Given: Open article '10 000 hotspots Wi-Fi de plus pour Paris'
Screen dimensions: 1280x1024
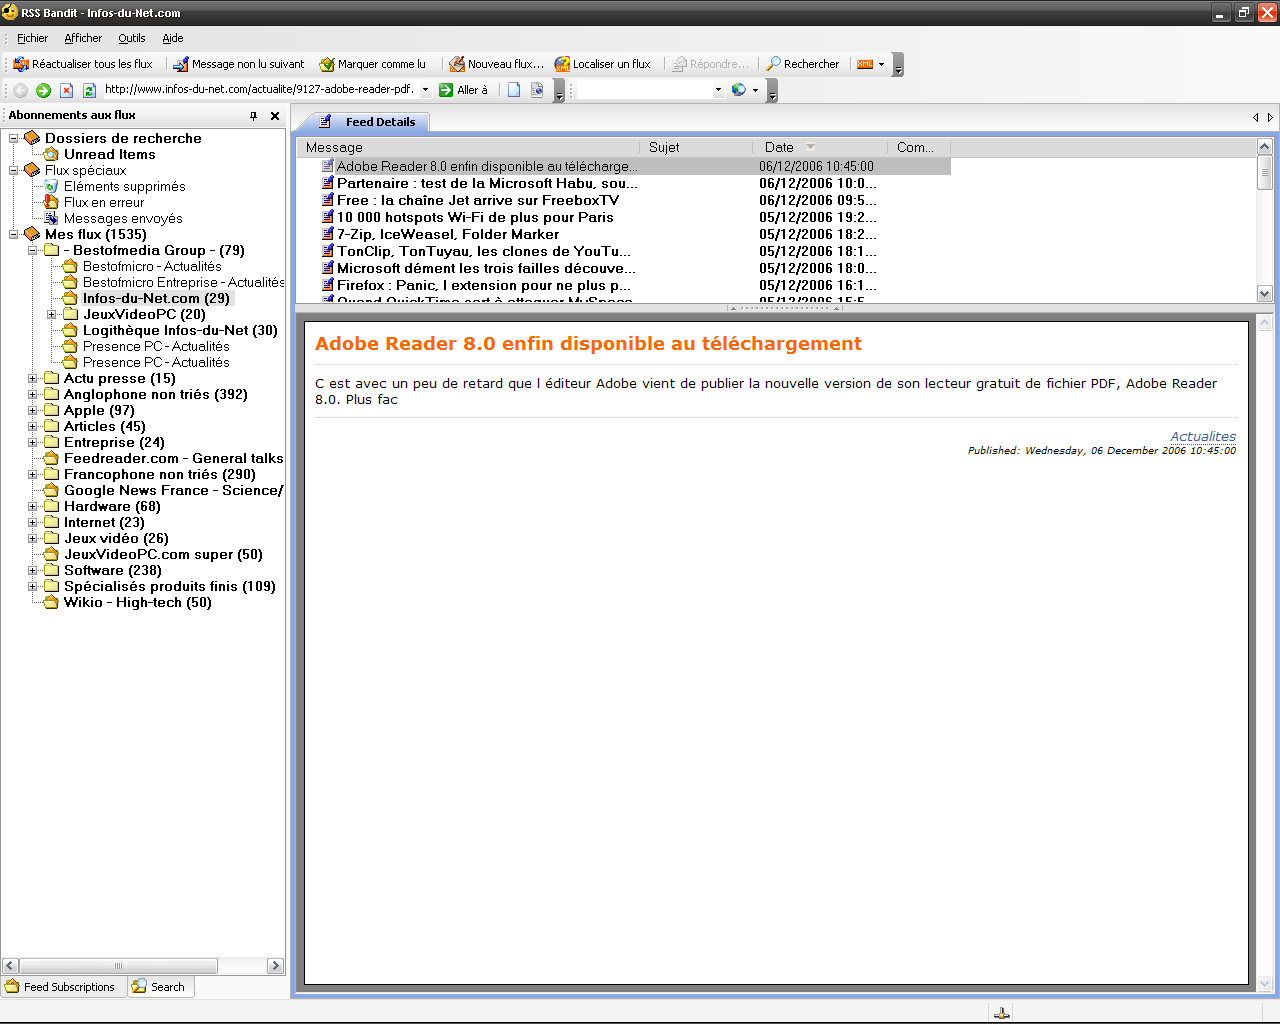Looking at the screenshot, I should tap(475, 218).
